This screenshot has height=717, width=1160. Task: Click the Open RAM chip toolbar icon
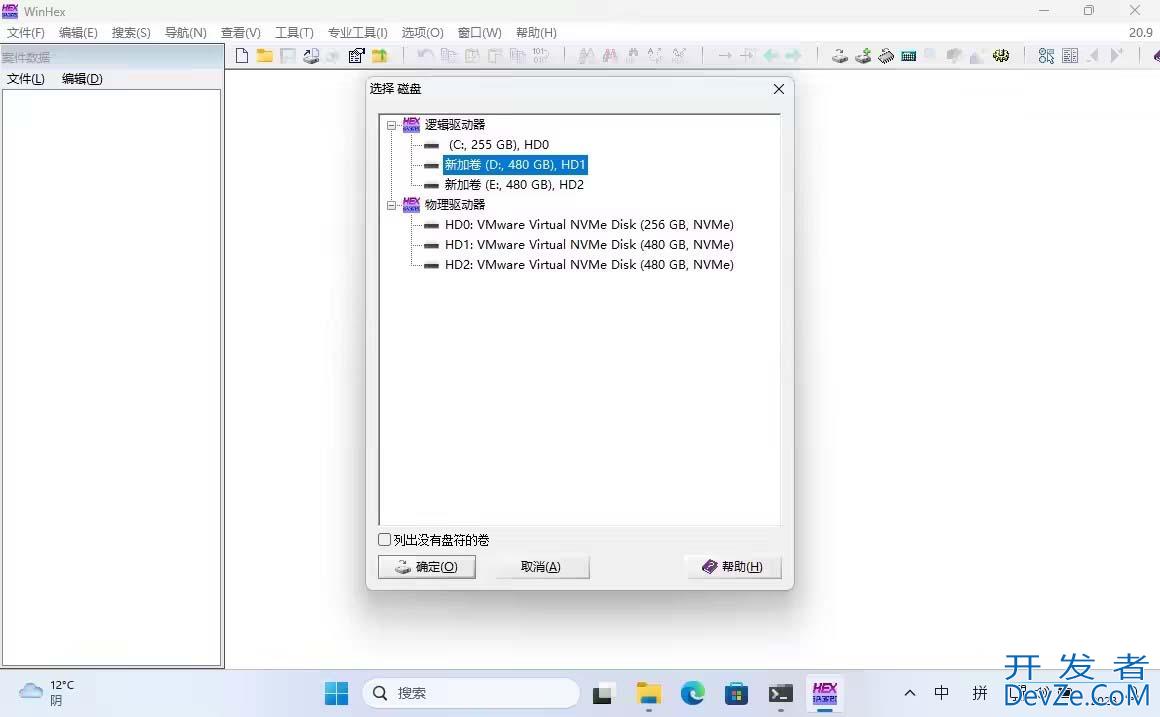pos(886,55)
